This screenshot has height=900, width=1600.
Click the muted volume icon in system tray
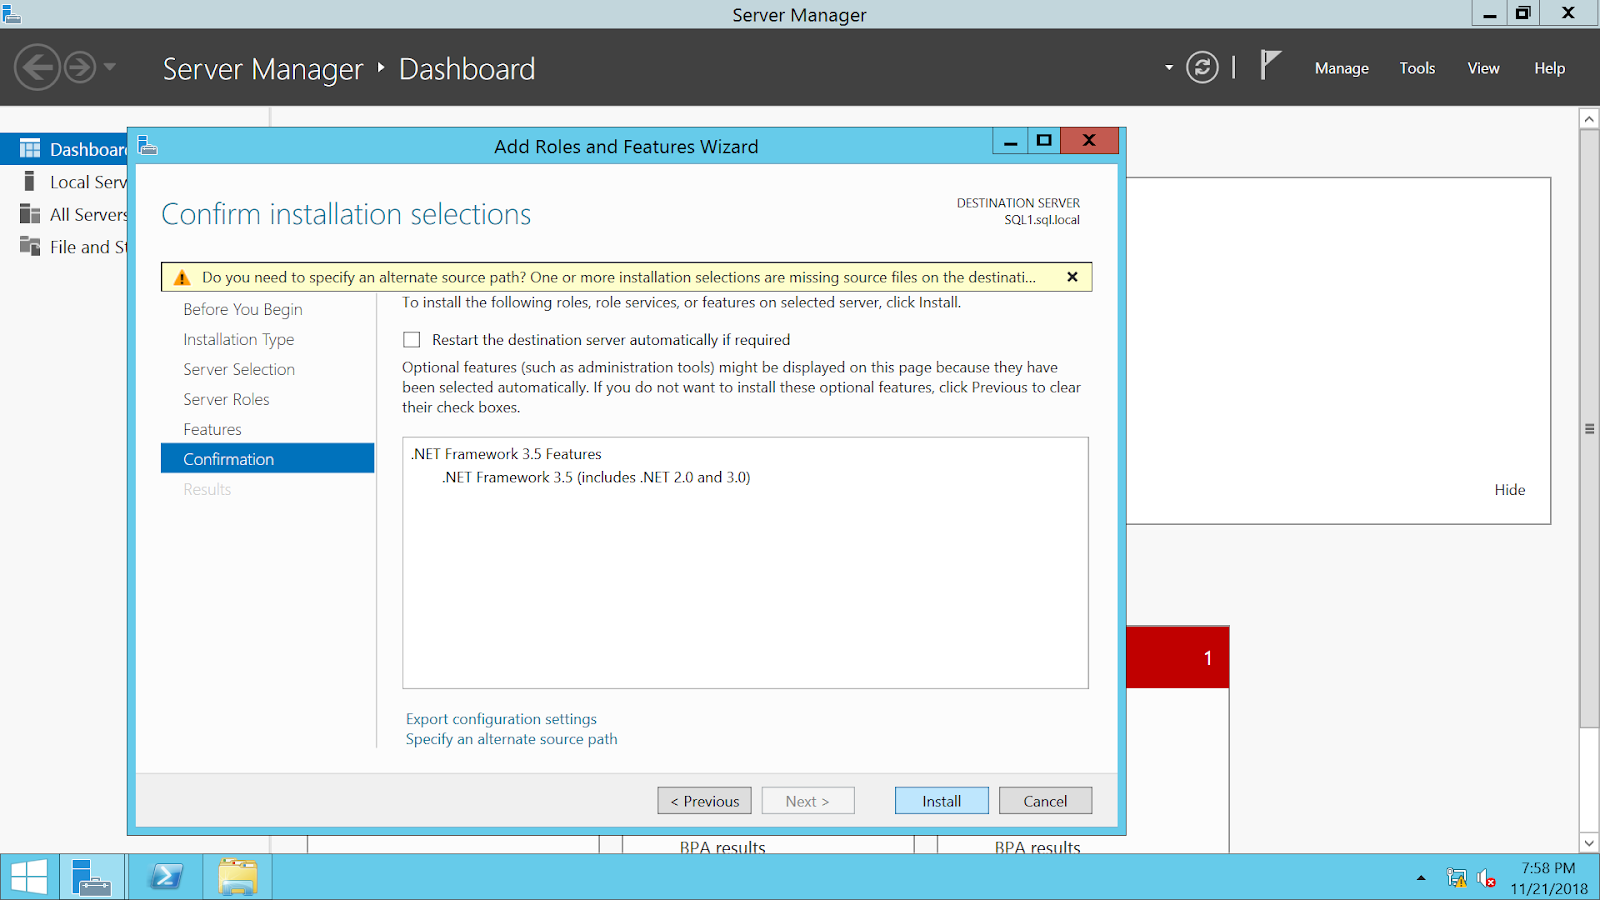(x=1484, y=878)
